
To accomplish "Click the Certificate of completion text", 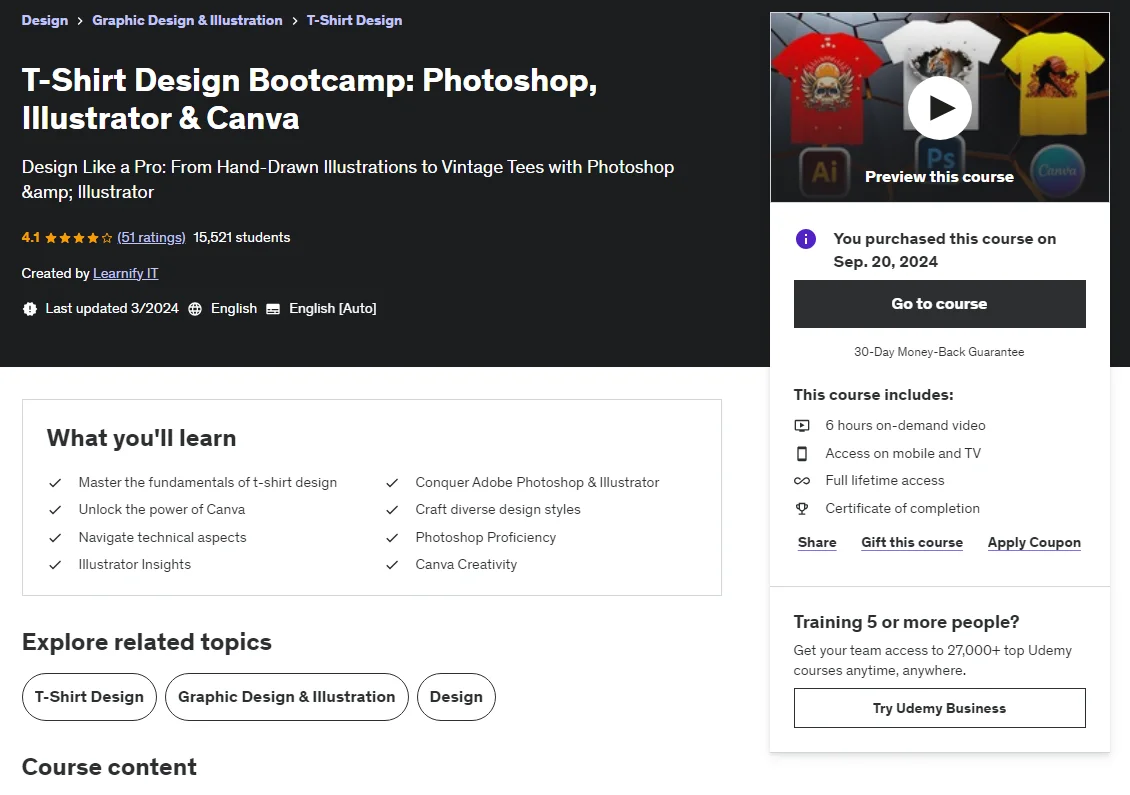I will pyautogui.click(x=902, y=508).
